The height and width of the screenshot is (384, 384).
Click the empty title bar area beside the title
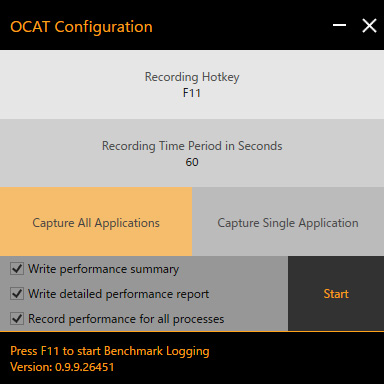coord(242,26)
